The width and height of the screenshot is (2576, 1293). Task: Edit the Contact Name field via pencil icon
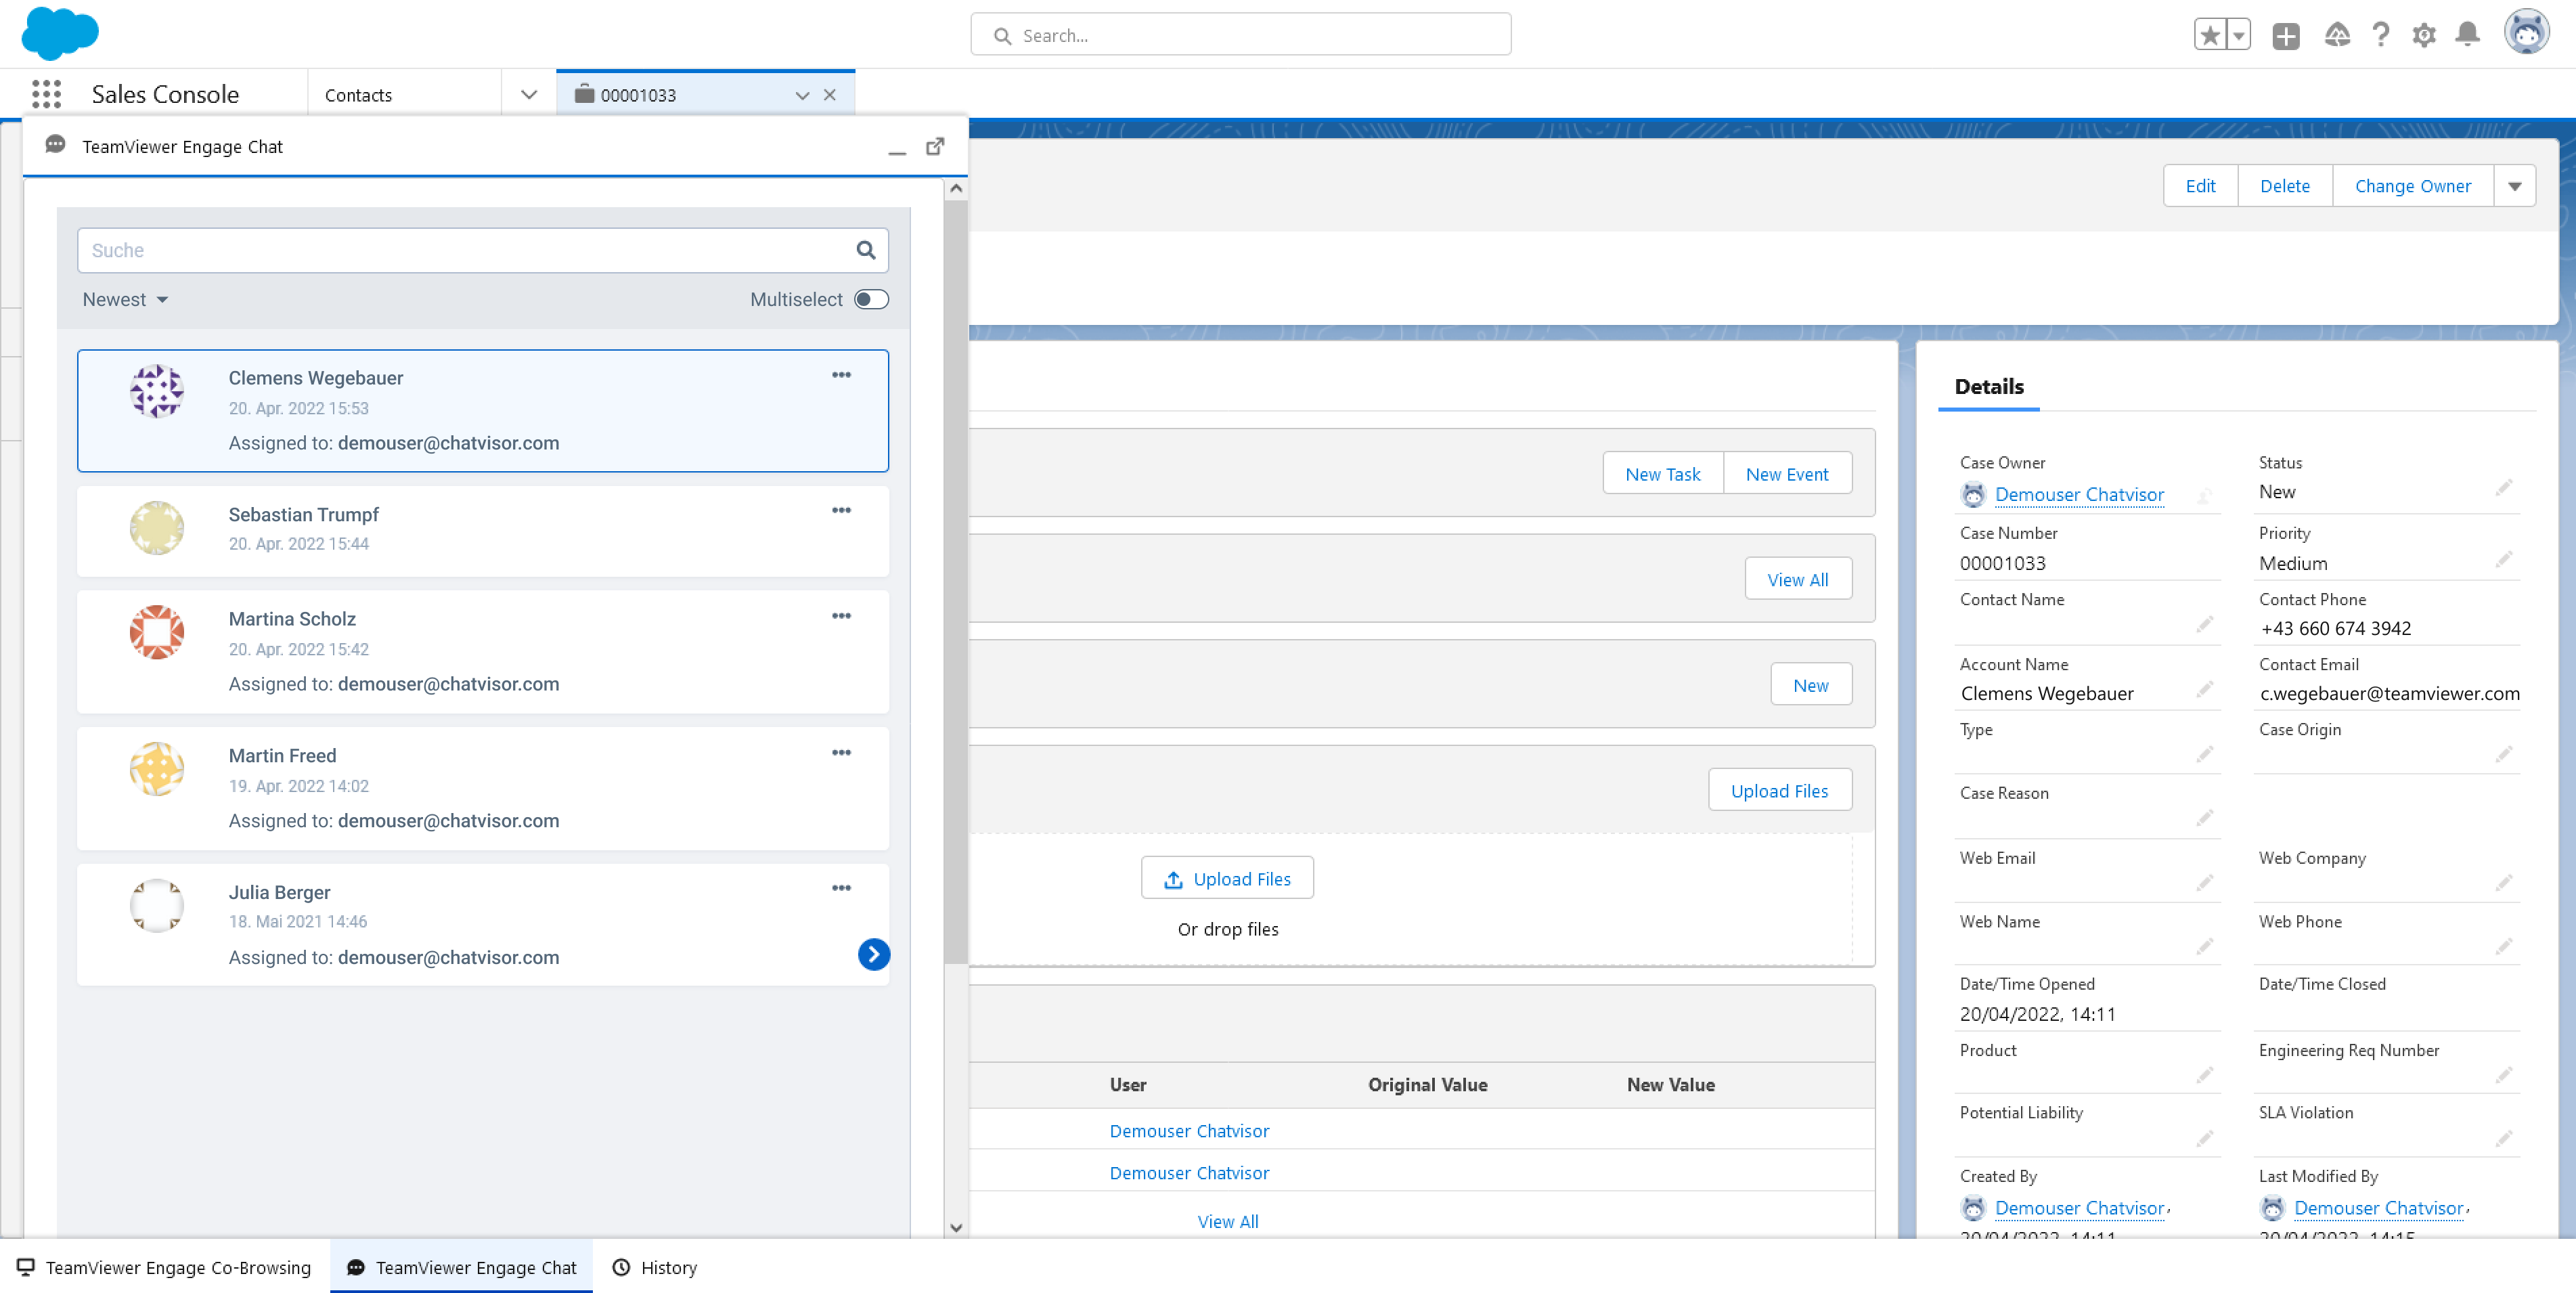click(2204, 625)
